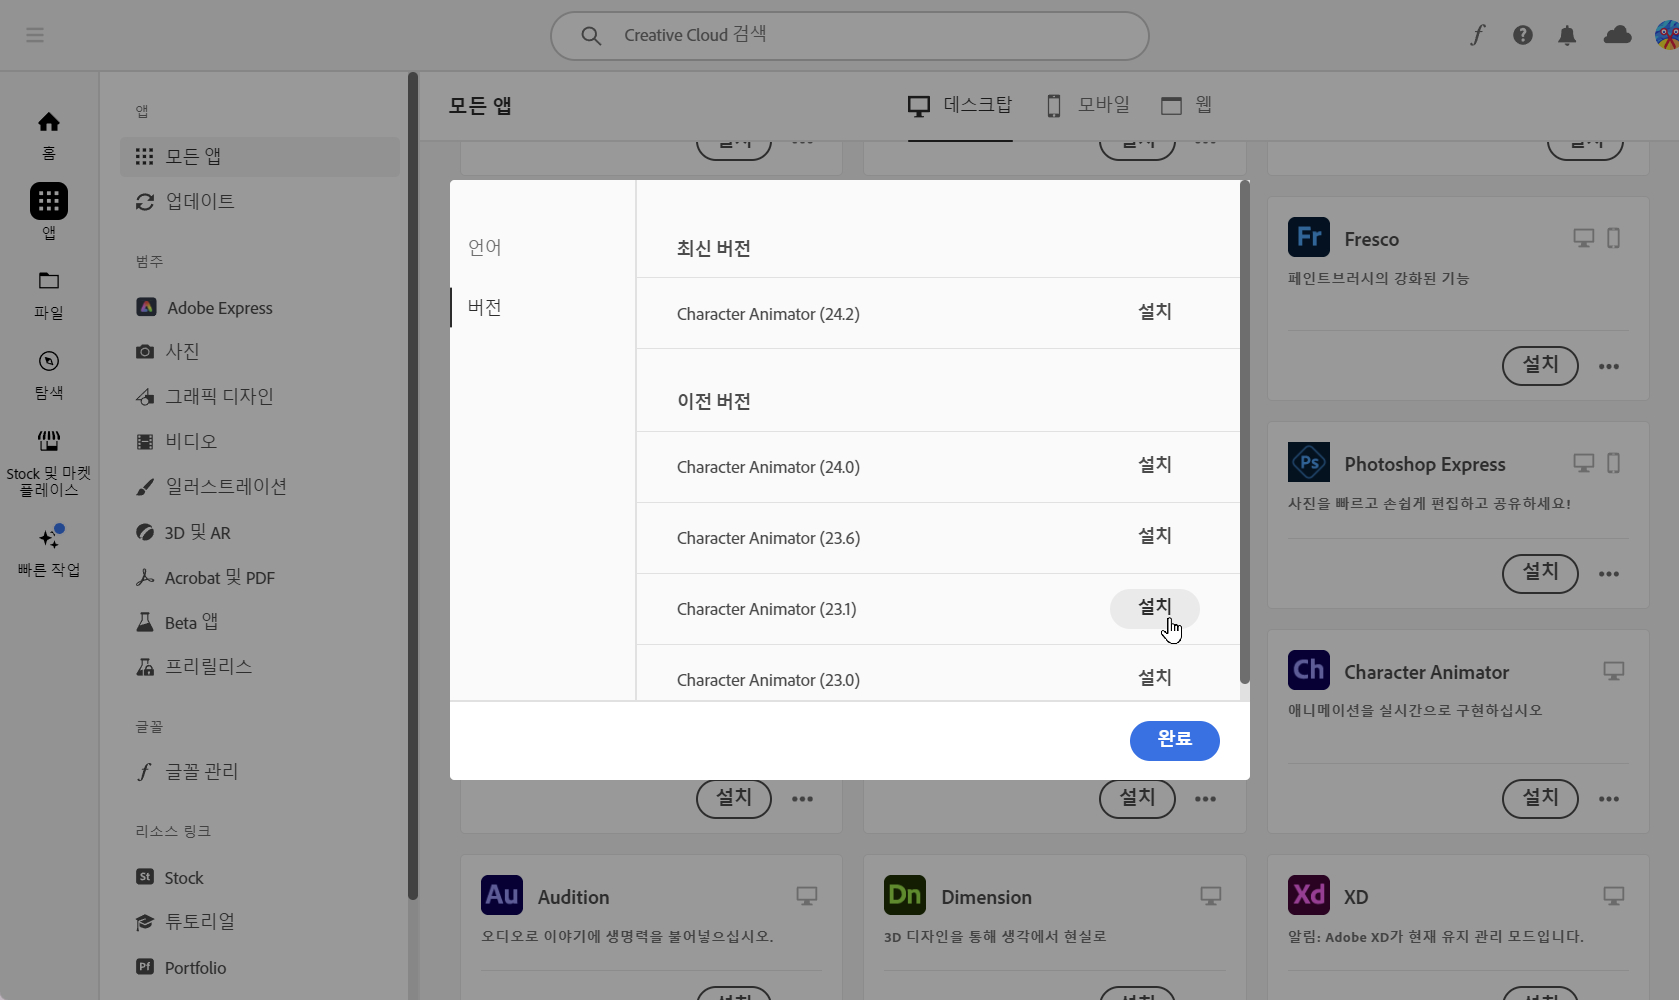The image size is (1679, 1000).
Task: Install Character Animator (23.0)
Action: [x=1155, y=679]
